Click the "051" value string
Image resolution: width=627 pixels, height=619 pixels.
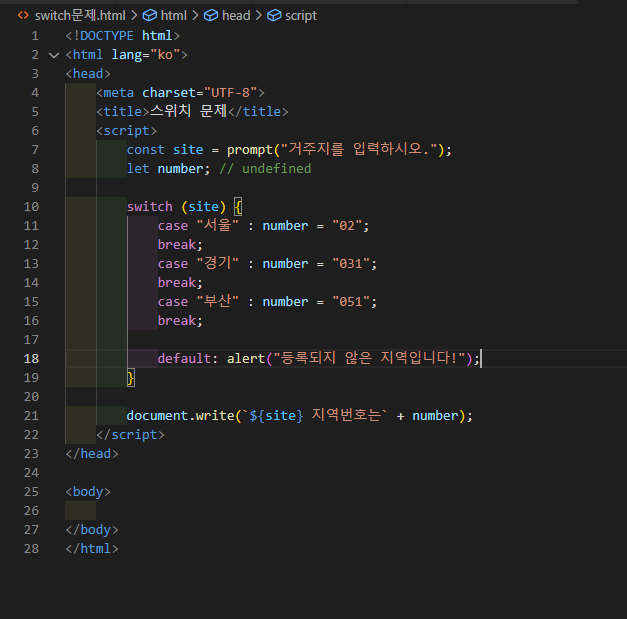pyautogui.click(x=351, y=302)
